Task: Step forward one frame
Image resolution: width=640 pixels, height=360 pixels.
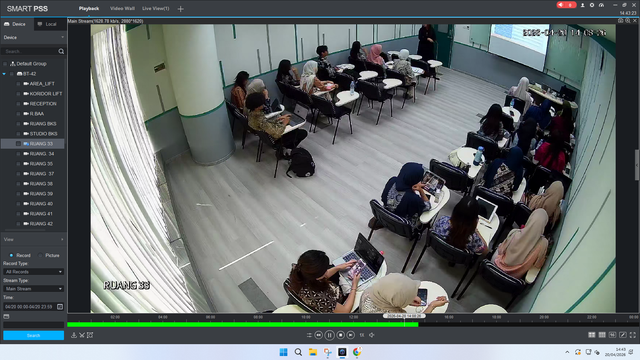Action: pyautogui.click(x=351, y=335)
